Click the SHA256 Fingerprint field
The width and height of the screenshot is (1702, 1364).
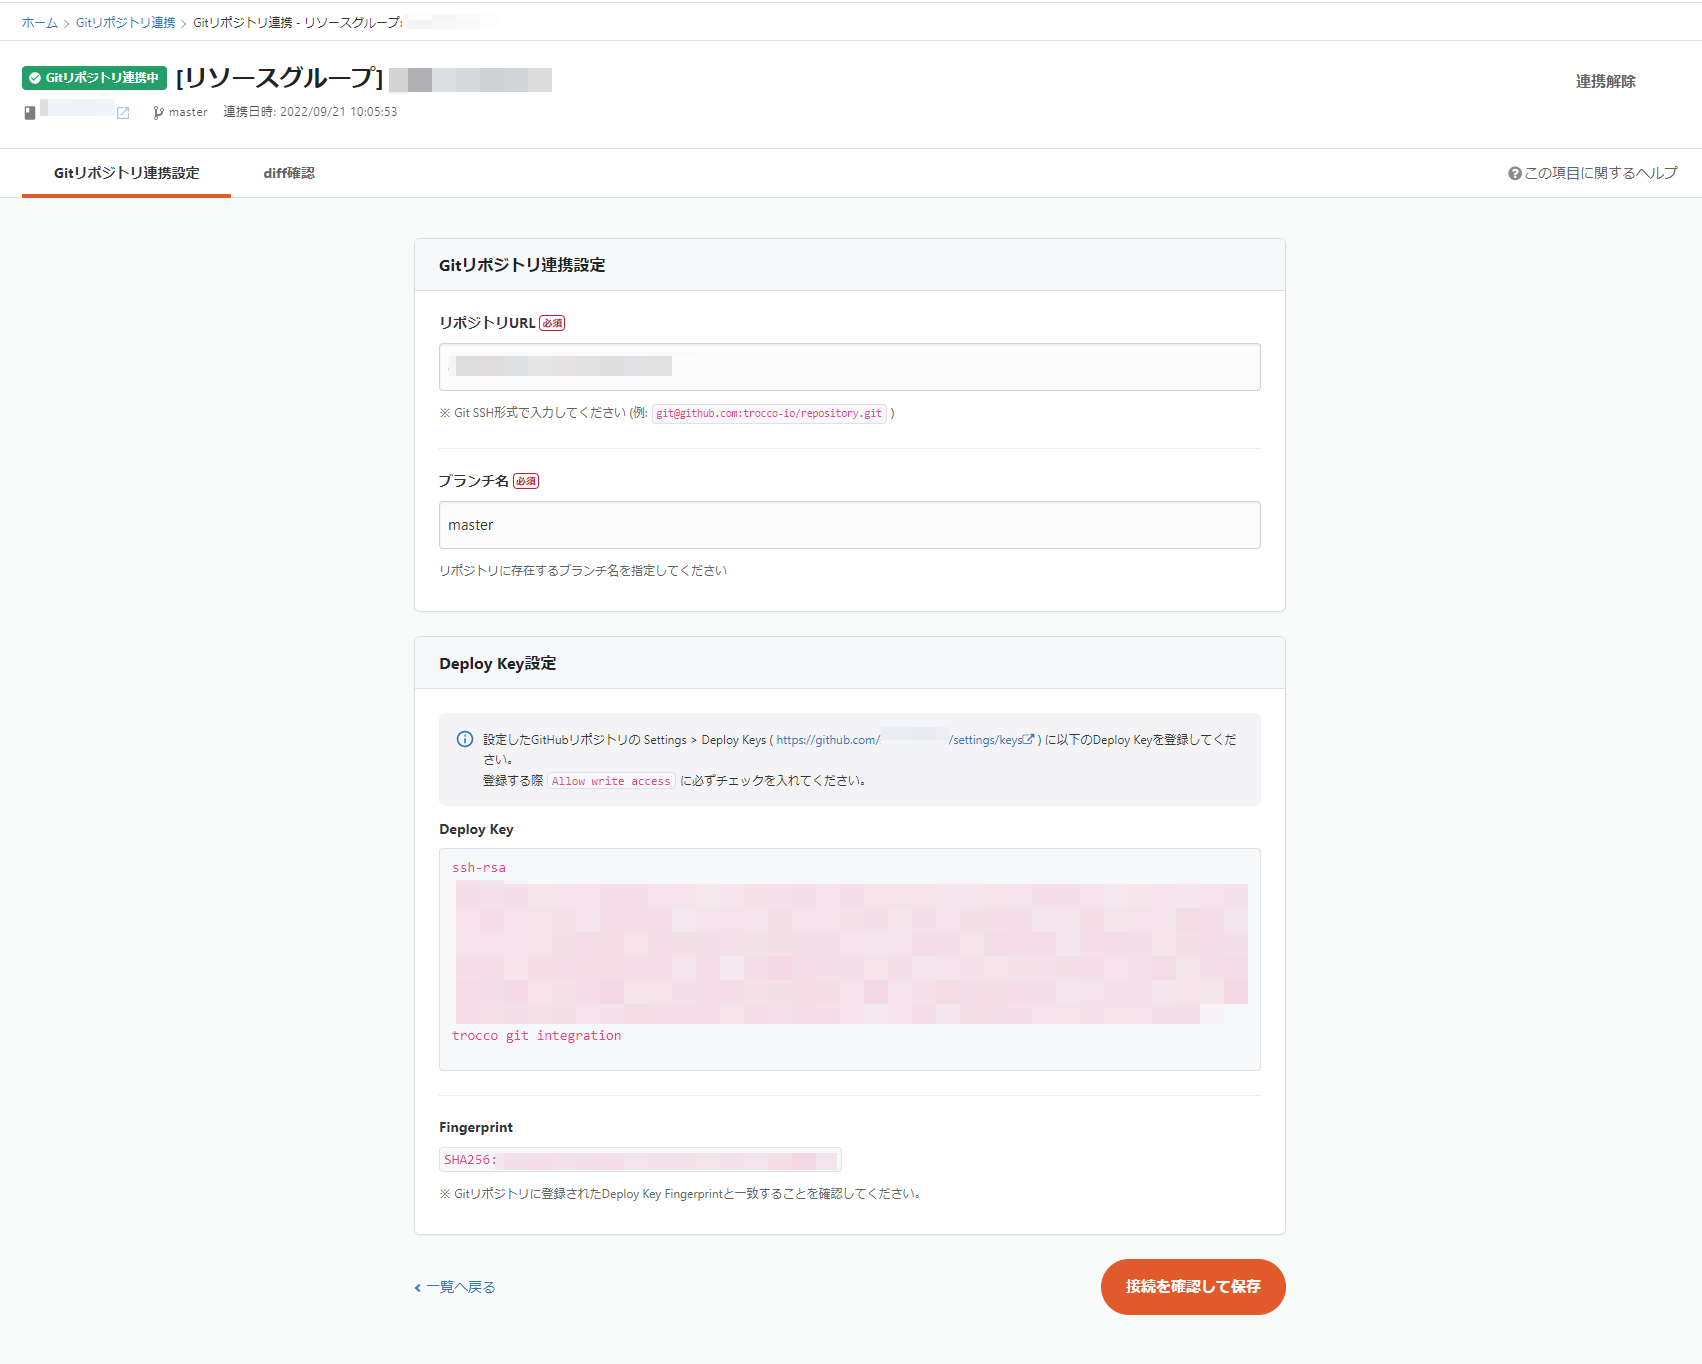click(x=640, y=1160)
